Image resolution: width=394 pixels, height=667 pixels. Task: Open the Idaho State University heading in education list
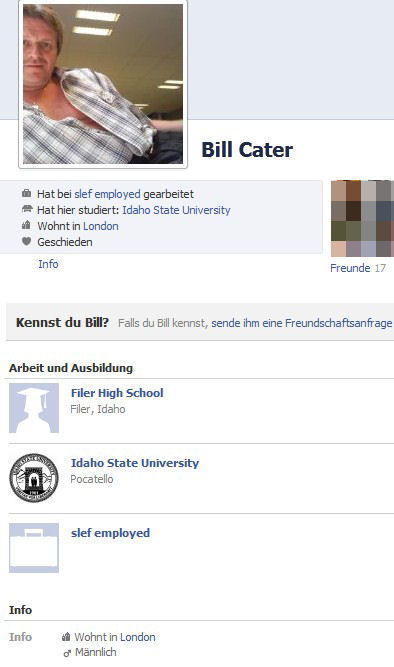pos(135,463)
